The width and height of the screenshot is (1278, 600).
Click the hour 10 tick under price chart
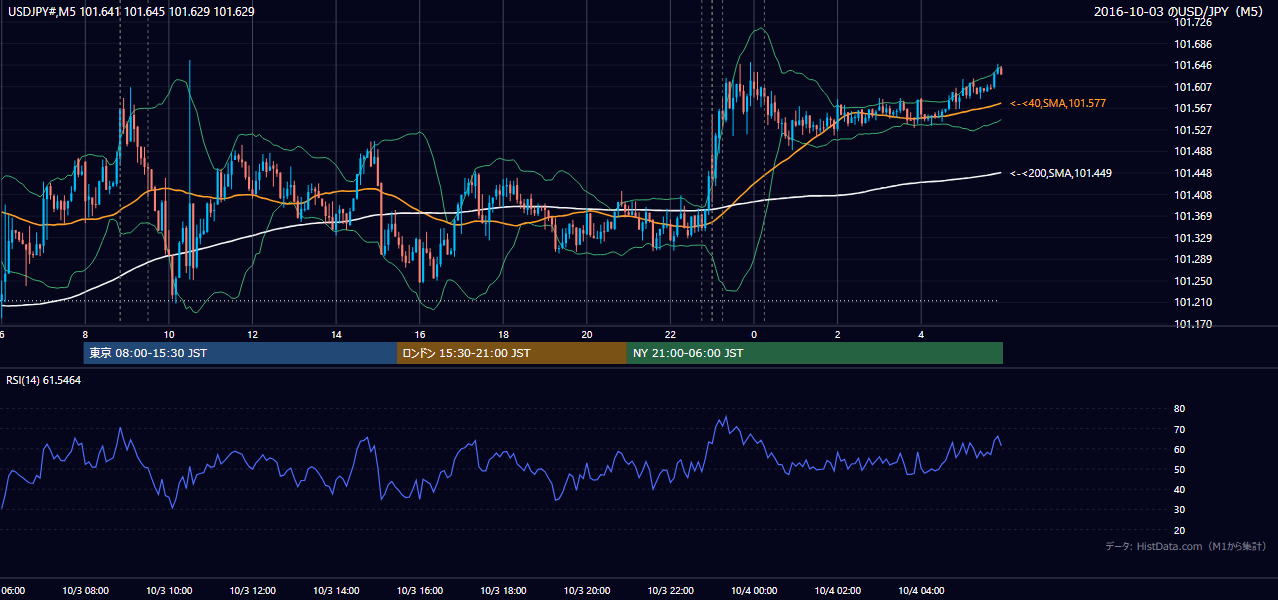169,334
